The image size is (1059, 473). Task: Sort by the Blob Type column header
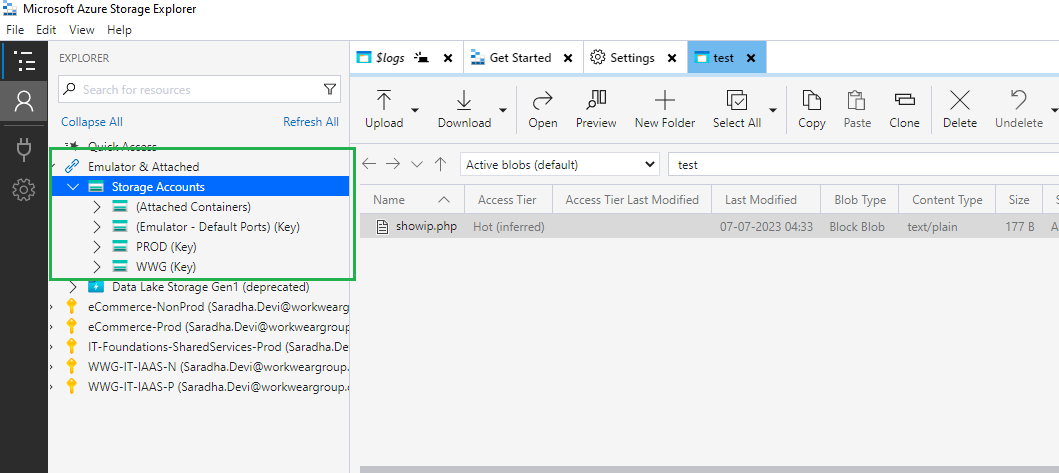click(860, 199)
